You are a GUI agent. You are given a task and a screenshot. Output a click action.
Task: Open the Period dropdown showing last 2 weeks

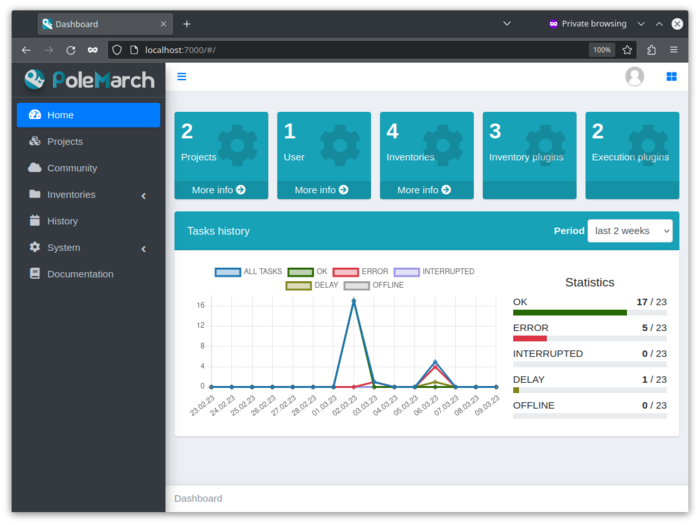[x=629, y=231]
